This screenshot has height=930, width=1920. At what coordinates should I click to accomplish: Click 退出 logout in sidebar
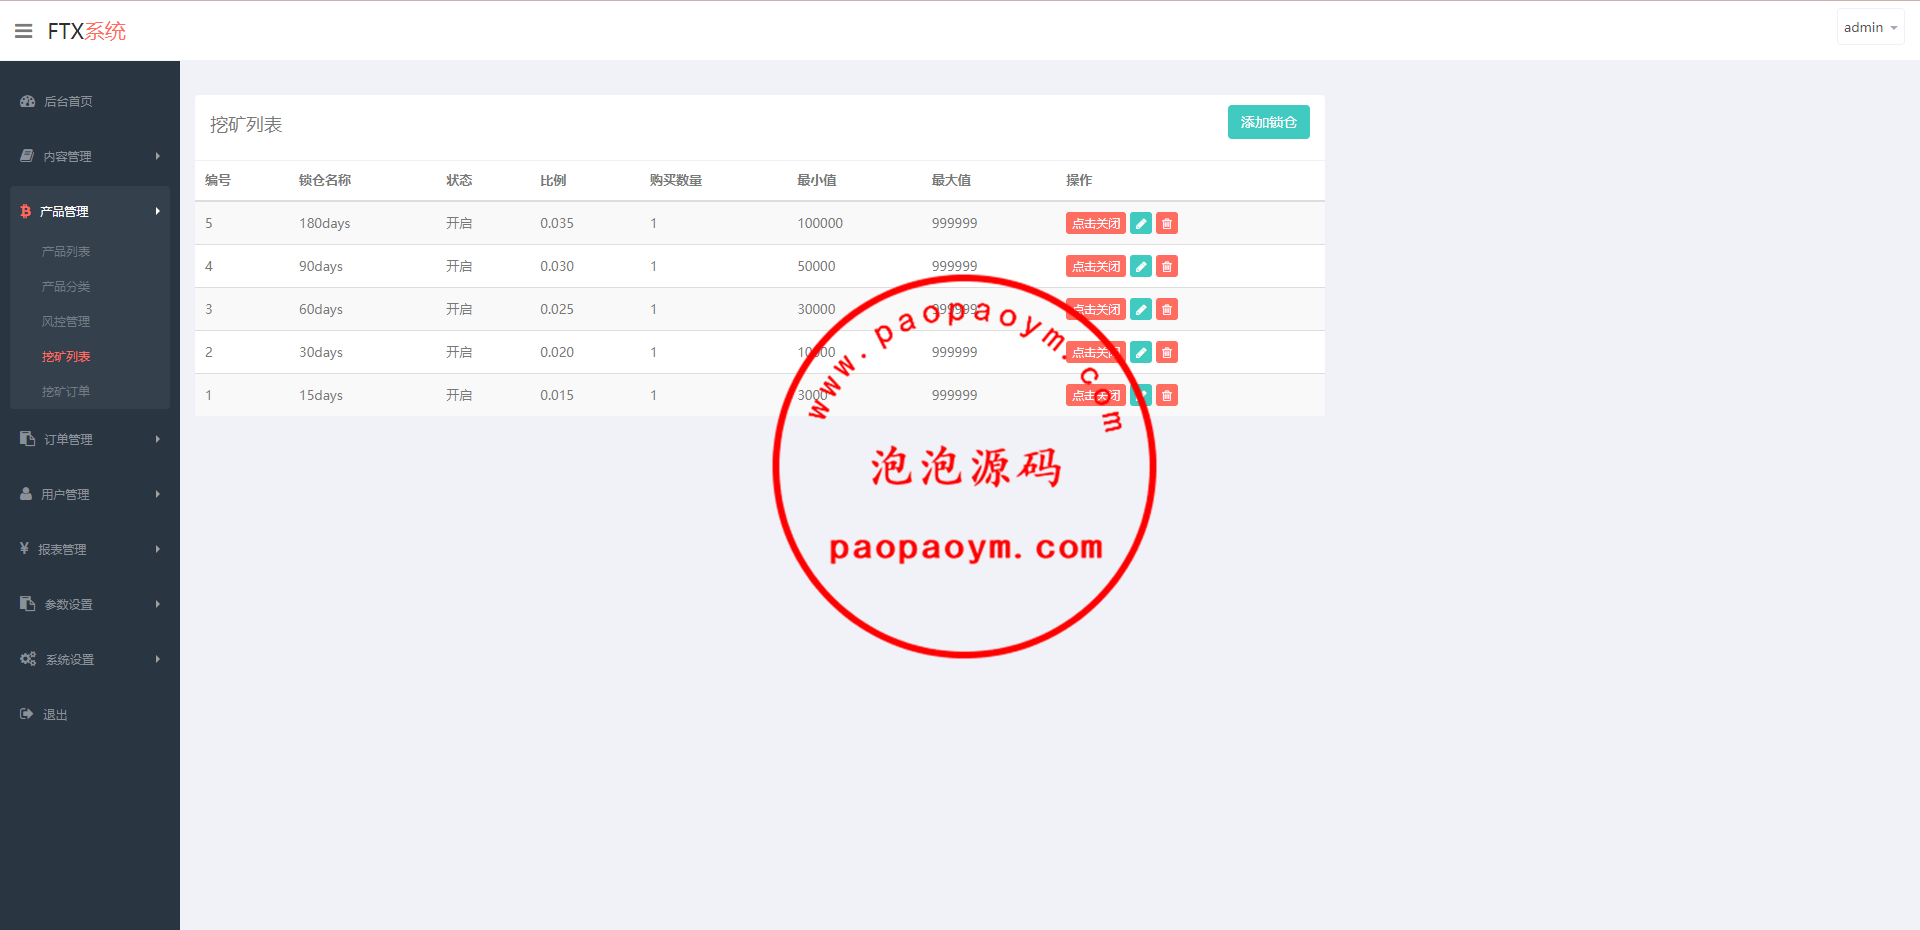pyautogui.click(x=90, y=714)
